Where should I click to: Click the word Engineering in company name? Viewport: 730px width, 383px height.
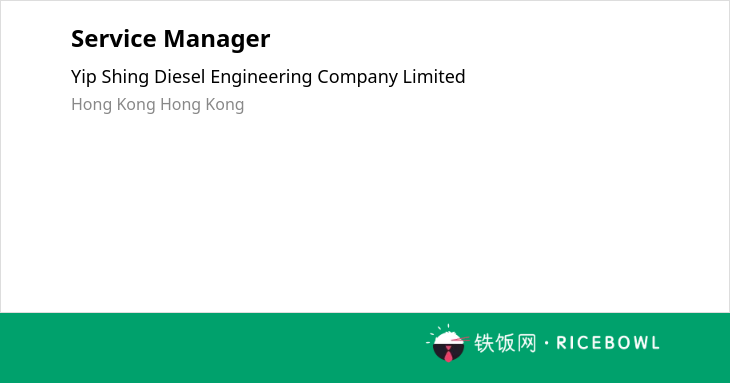pos(261,77)
